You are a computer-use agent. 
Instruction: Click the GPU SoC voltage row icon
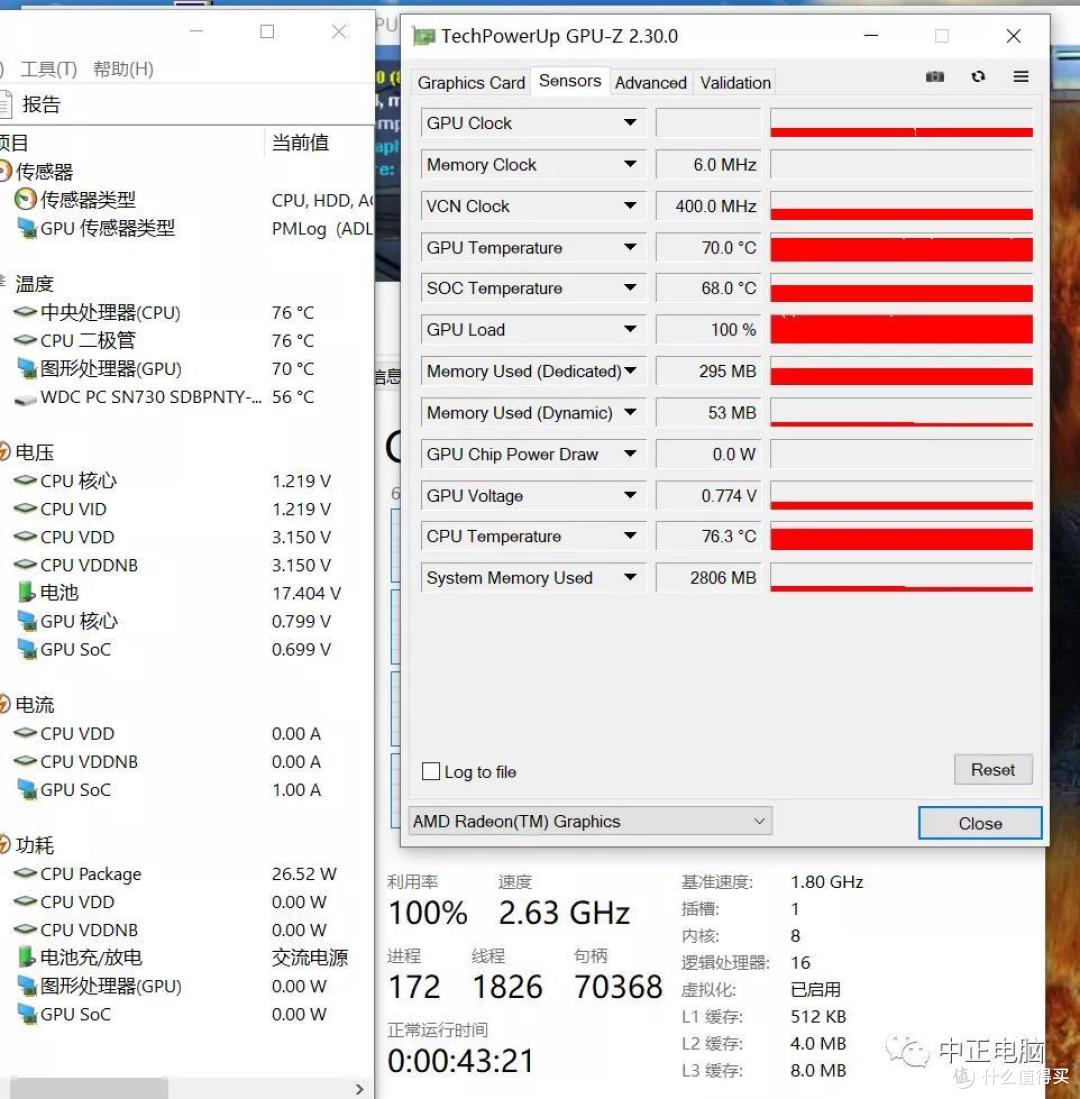(27, 649)
